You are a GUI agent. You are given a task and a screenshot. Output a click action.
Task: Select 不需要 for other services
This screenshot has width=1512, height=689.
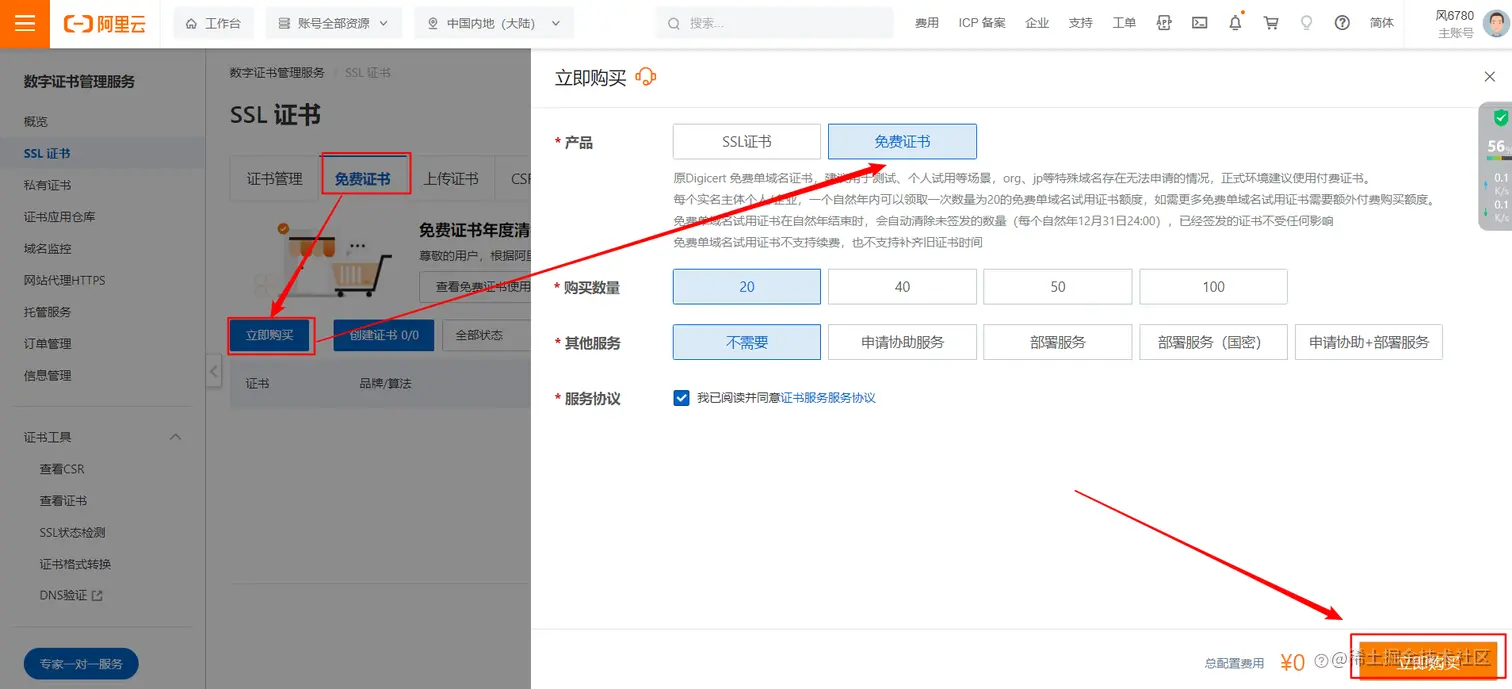click(747, 342)
